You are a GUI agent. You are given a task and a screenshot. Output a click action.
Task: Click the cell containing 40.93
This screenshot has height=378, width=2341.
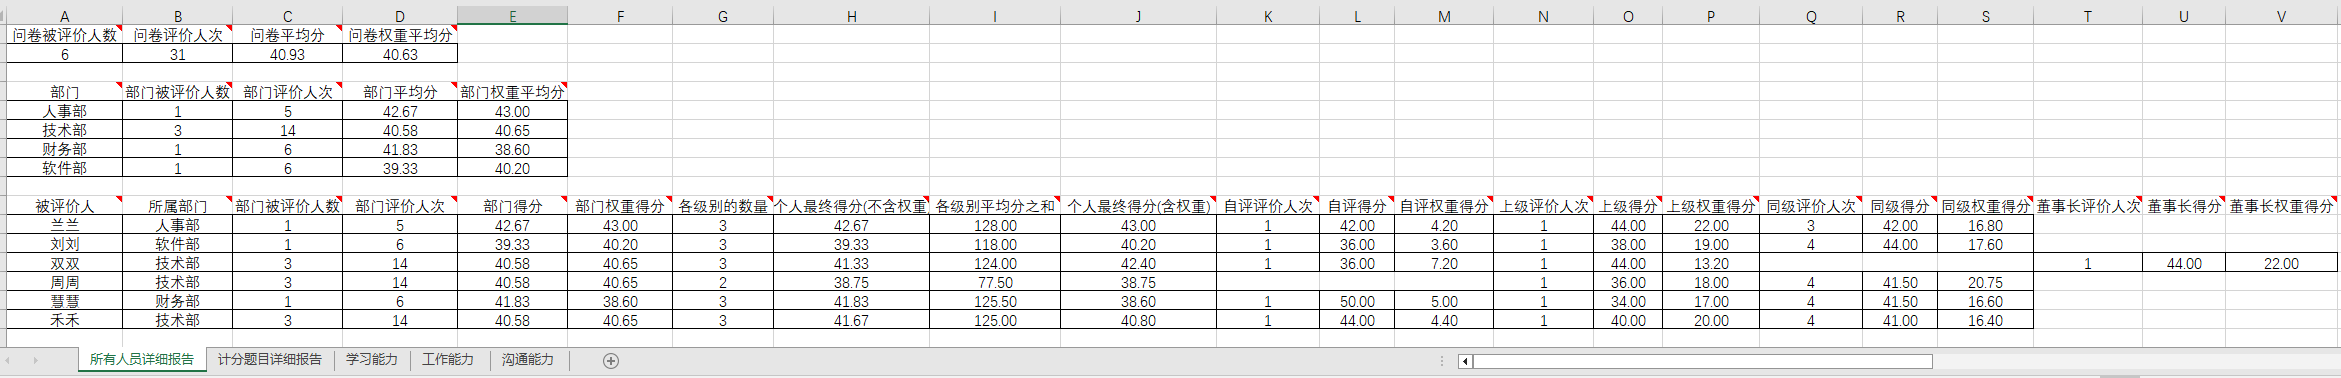[288, 54]
